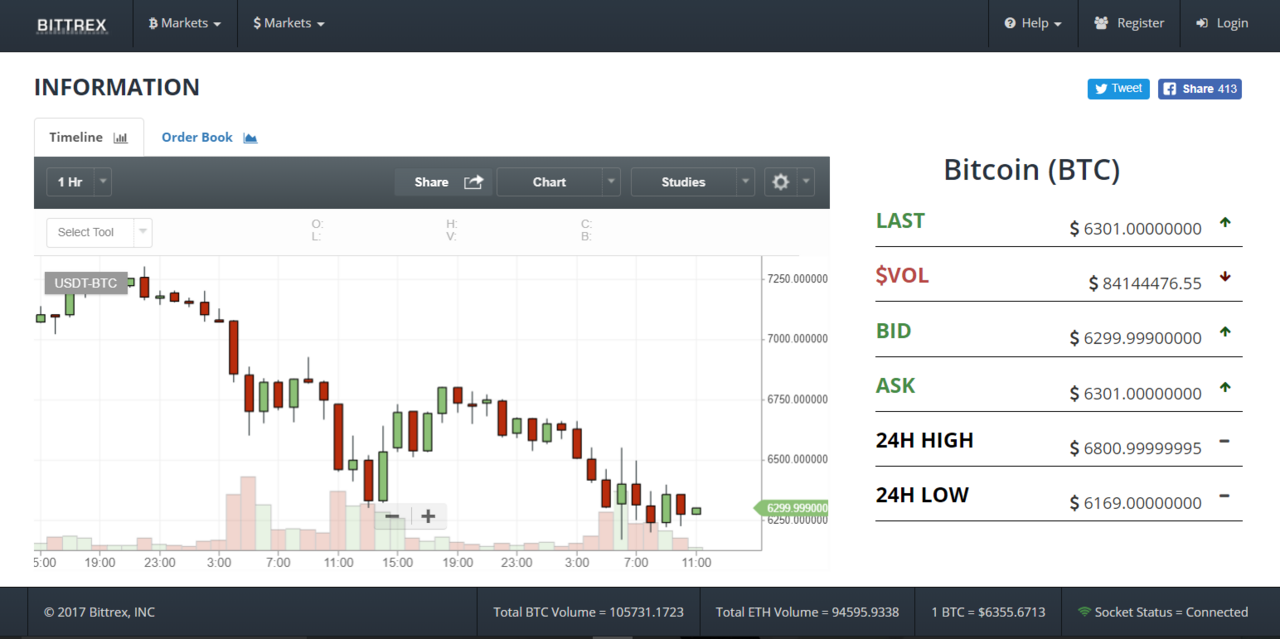Go to the Login page
This screenshot has width=1280, height=639.
(1222, 23)
